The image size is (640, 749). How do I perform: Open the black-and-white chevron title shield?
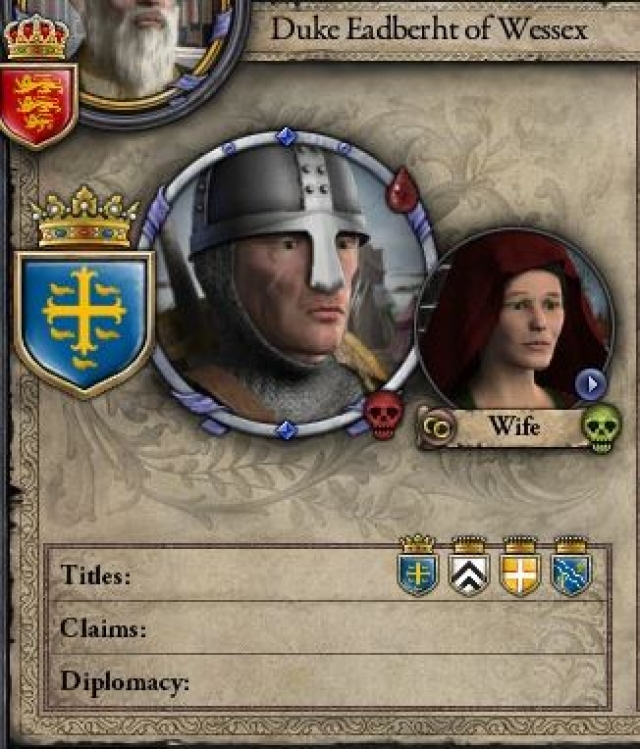[x=469, y=567]
